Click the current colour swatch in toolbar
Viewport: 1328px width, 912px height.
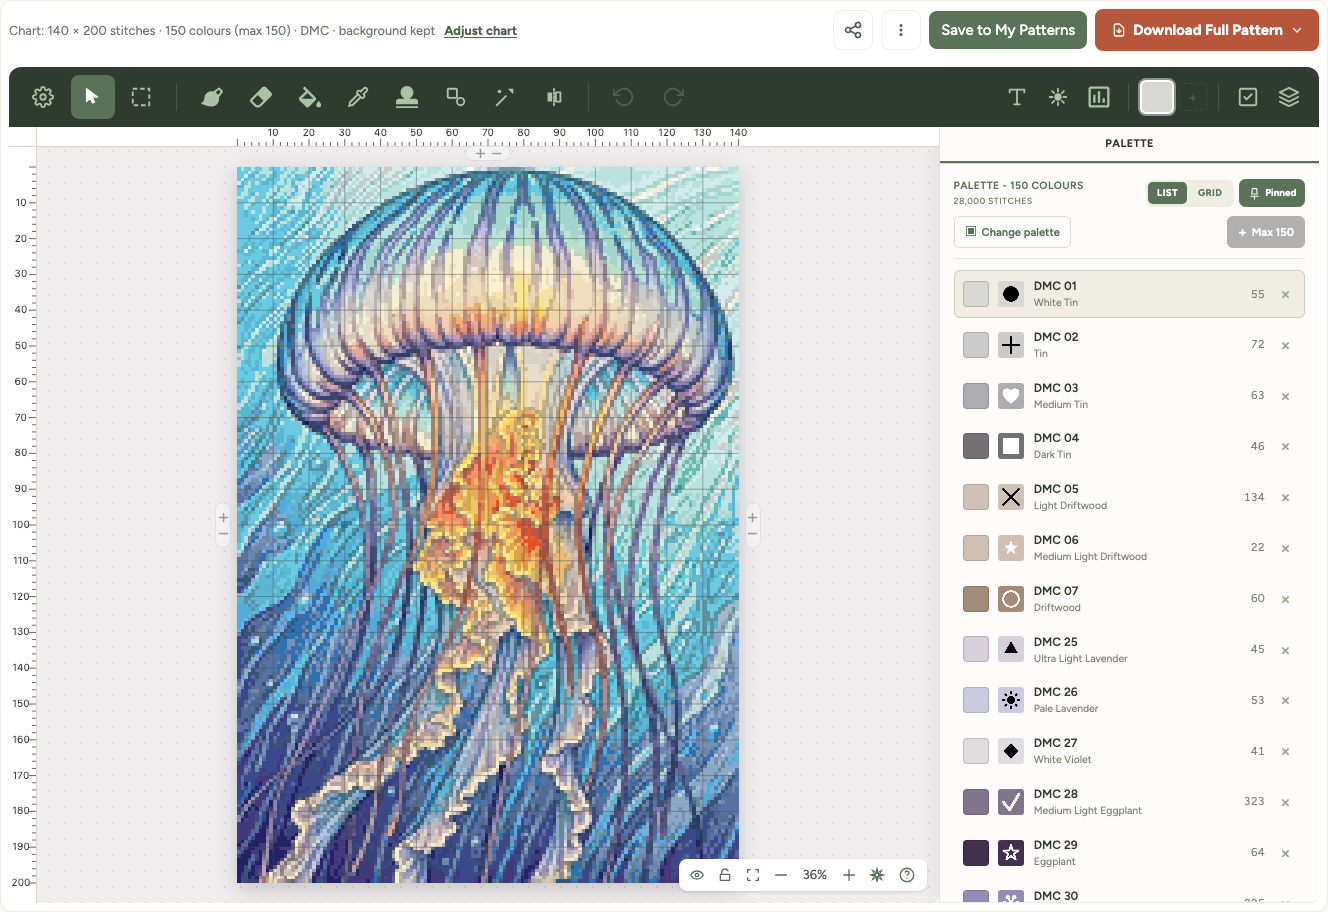1157,97
